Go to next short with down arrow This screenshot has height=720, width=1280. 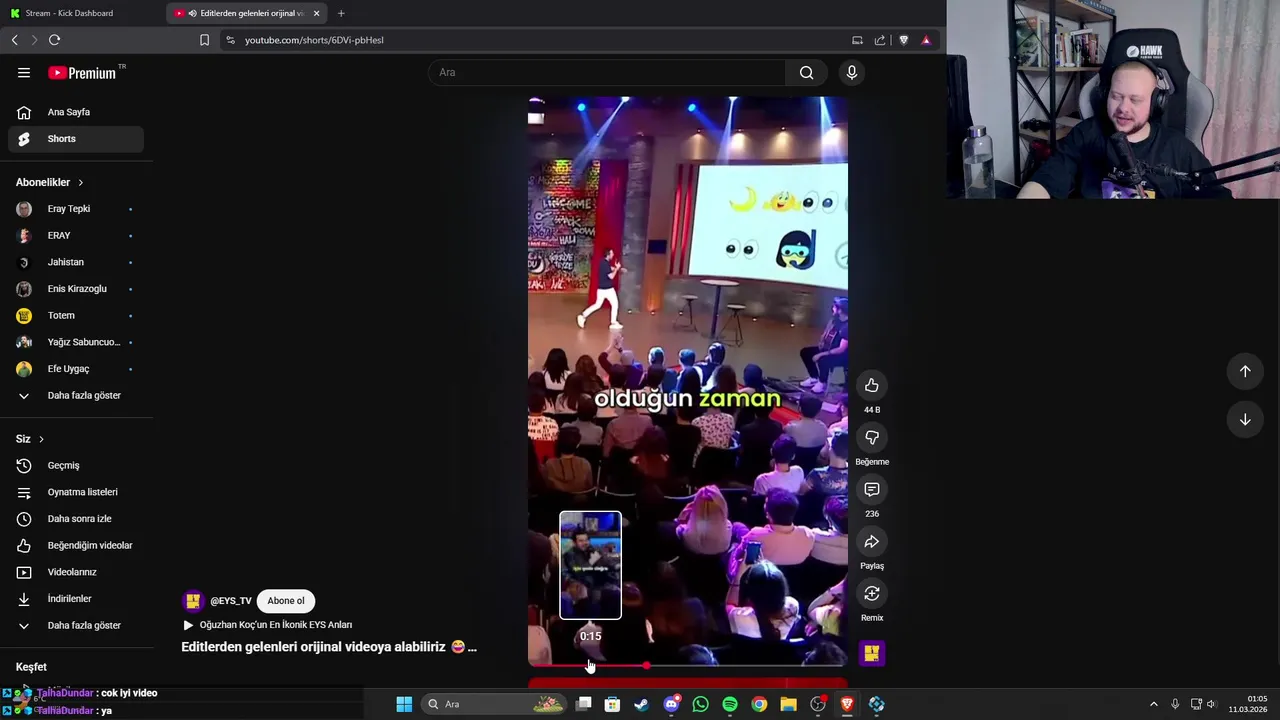point(1245,420)
